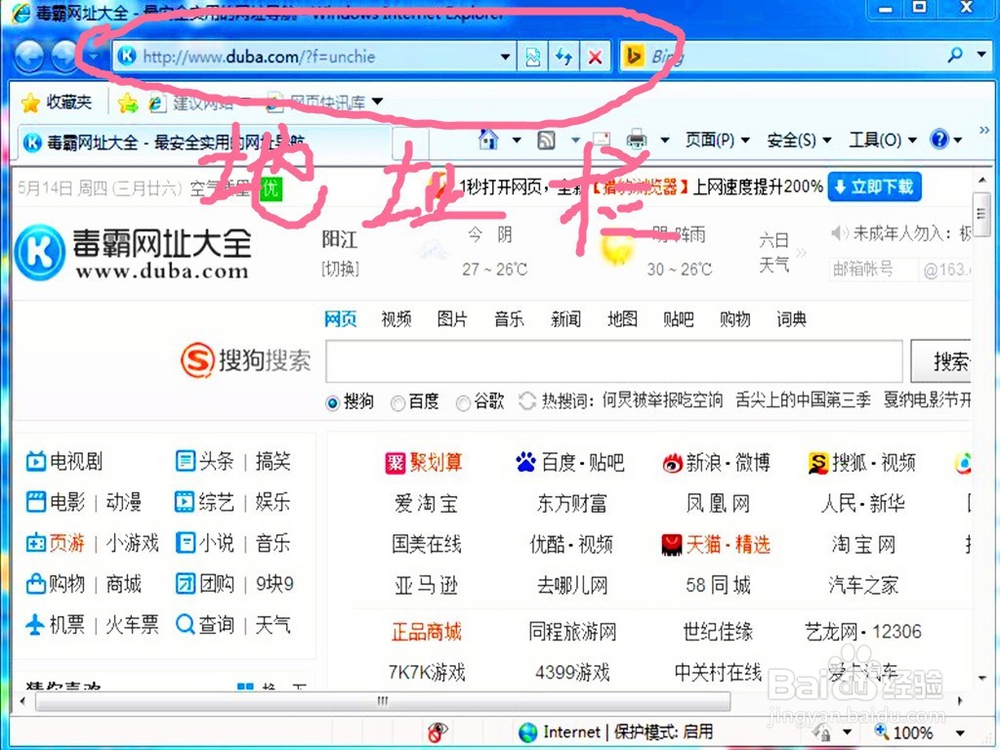Open 聚划算 link with red icon
This screenshot has height=750, width=1000.
pyautogui.click(x=424, y=462)
